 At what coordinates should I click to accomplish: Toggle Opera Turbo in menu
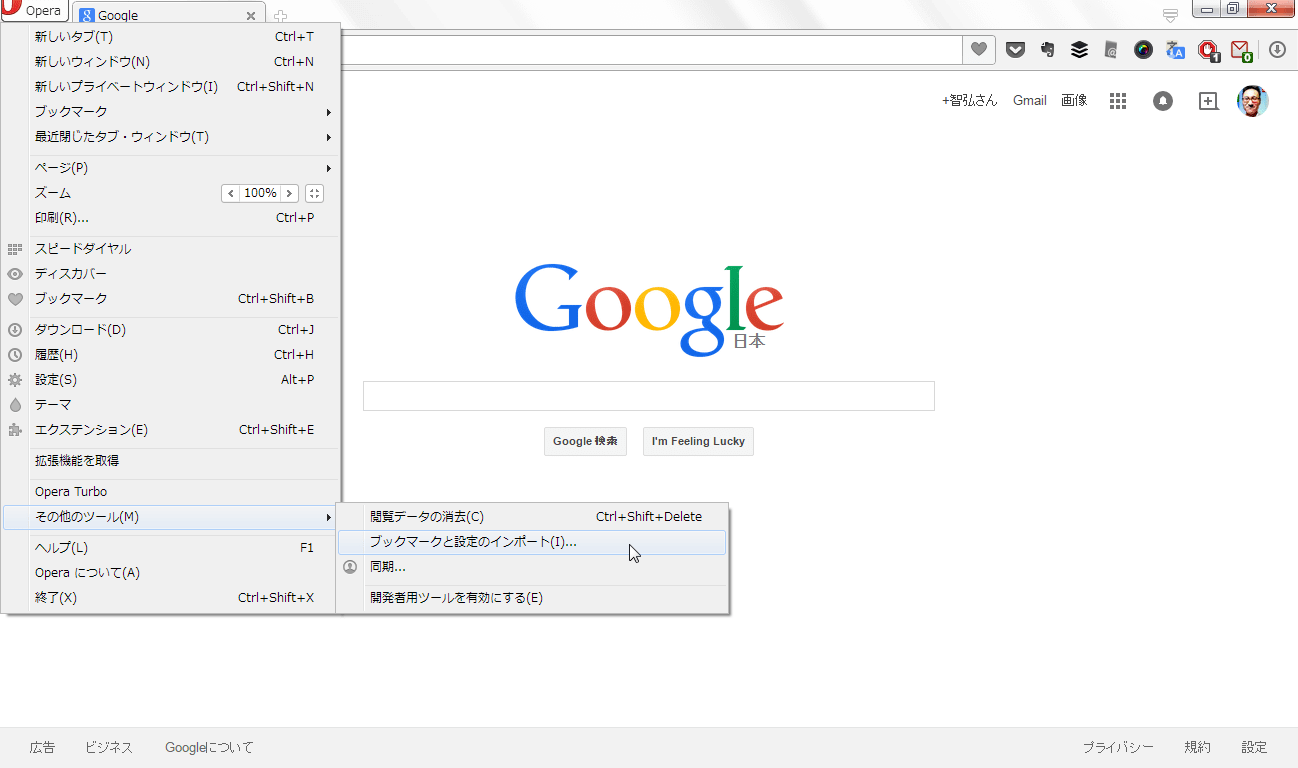coord(171,491)
